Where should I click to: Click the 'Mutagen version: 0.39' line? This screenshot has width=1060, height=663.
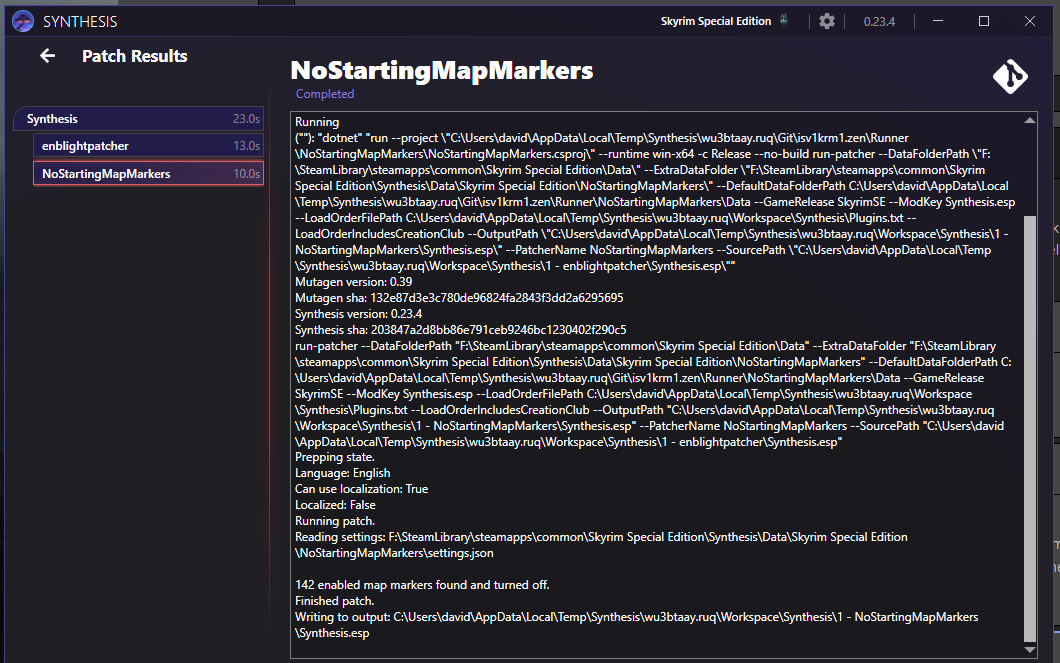pos(353,282)
